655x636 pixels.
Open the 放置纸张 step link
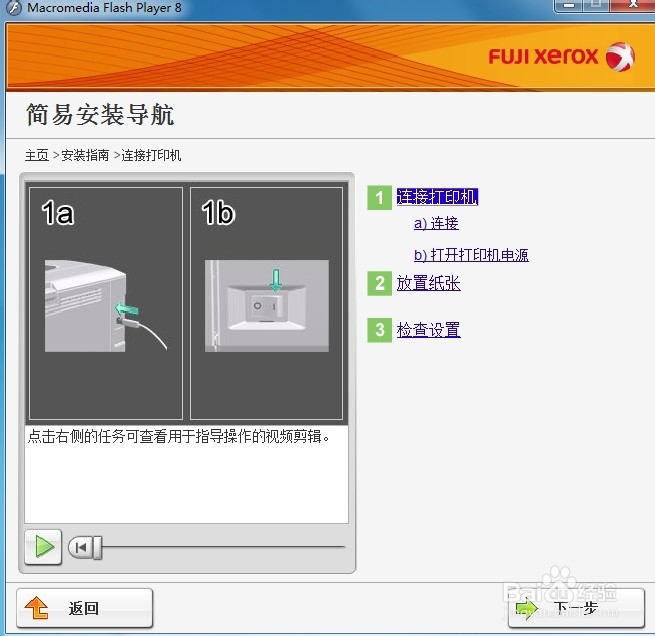click(x=428, y=284)
